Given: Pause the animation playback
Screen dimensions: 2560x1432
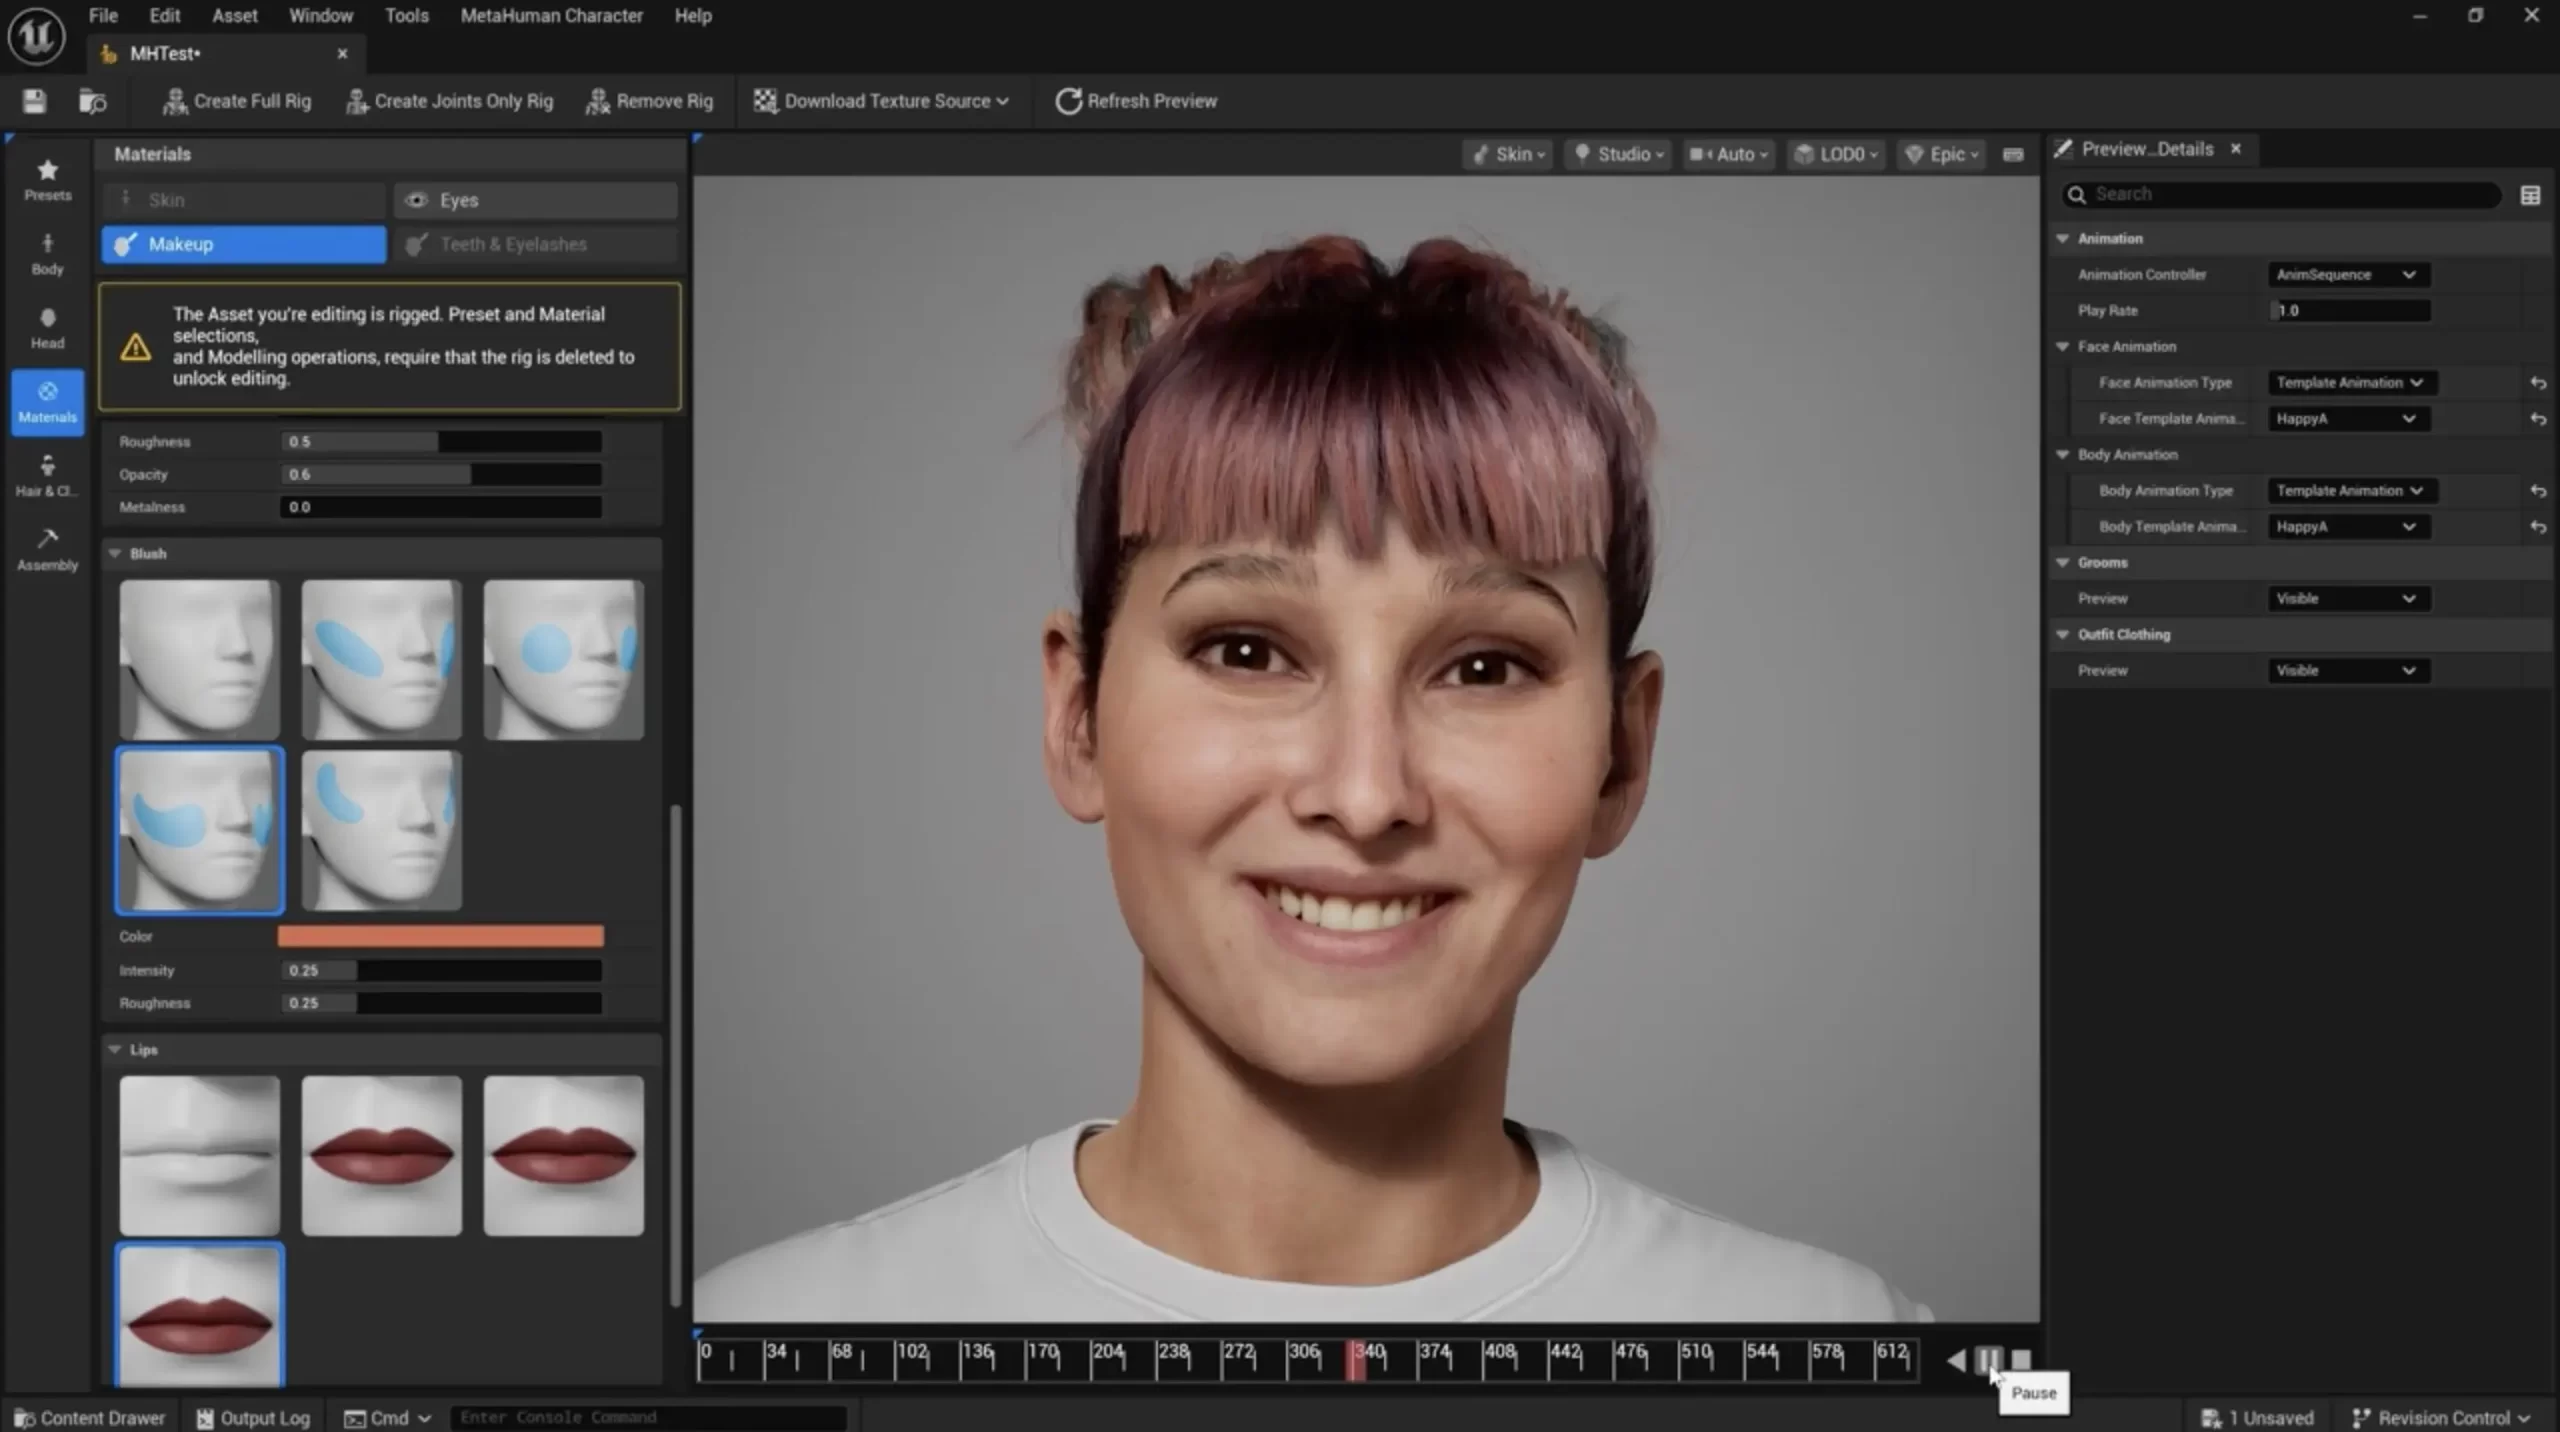Looking at the screenshot, I should (1988, 1360).
